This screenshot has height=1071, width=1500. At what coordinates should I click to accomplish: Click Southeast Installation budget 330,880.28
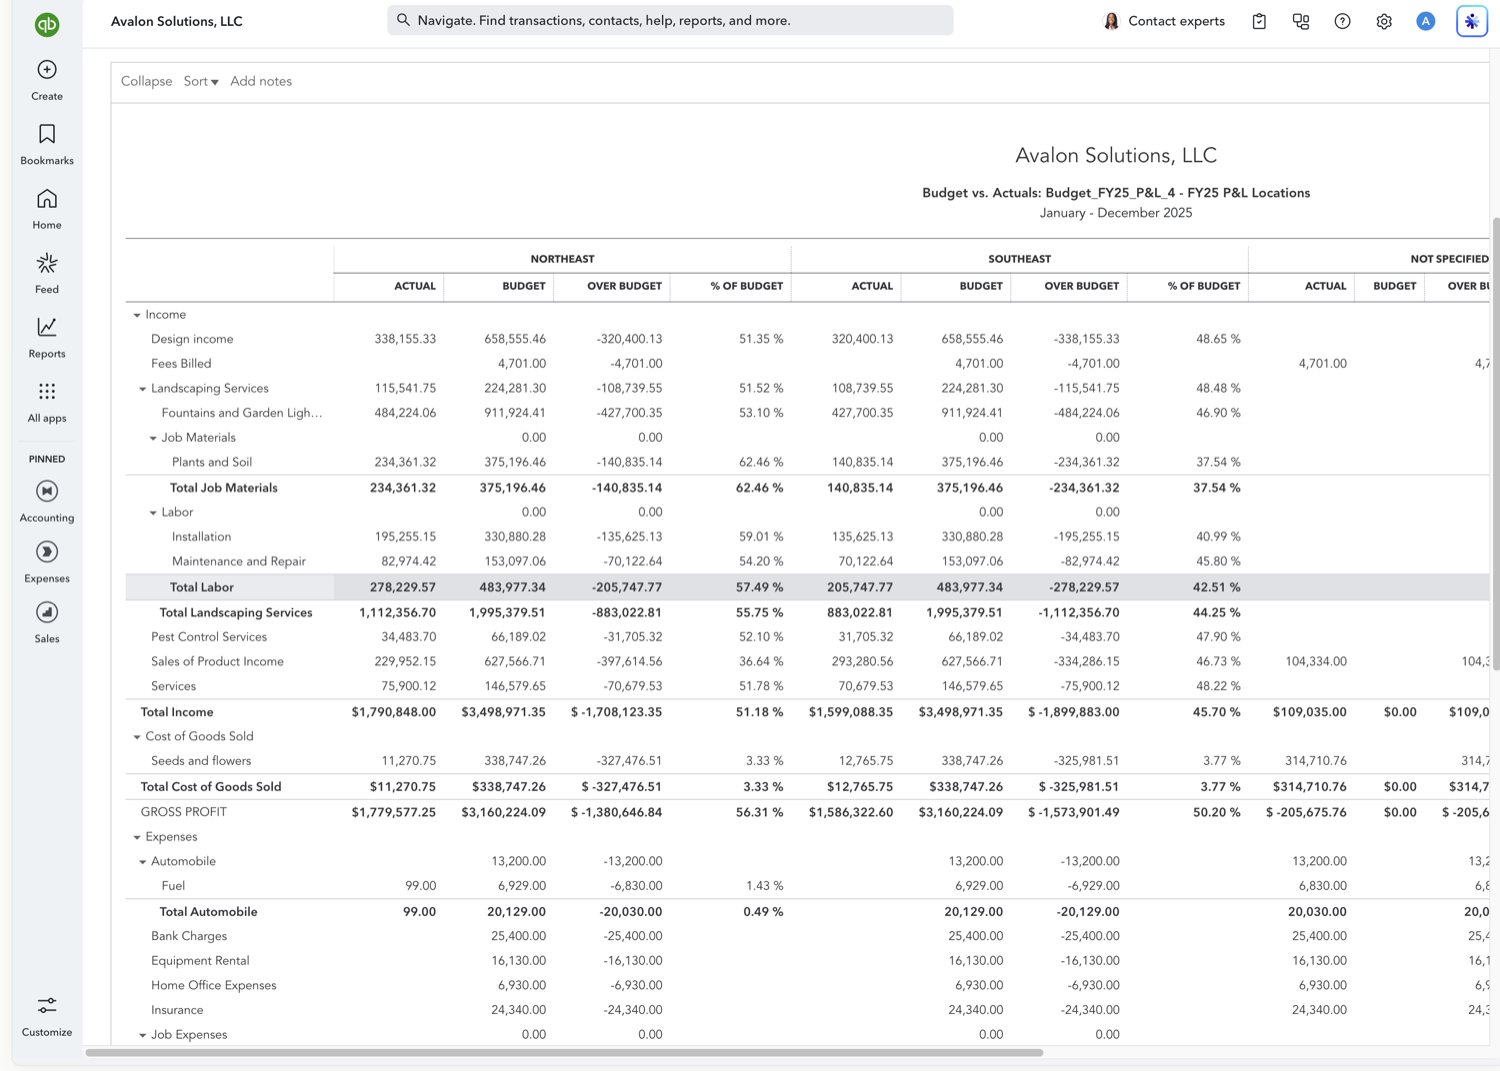tap(972, 537)
